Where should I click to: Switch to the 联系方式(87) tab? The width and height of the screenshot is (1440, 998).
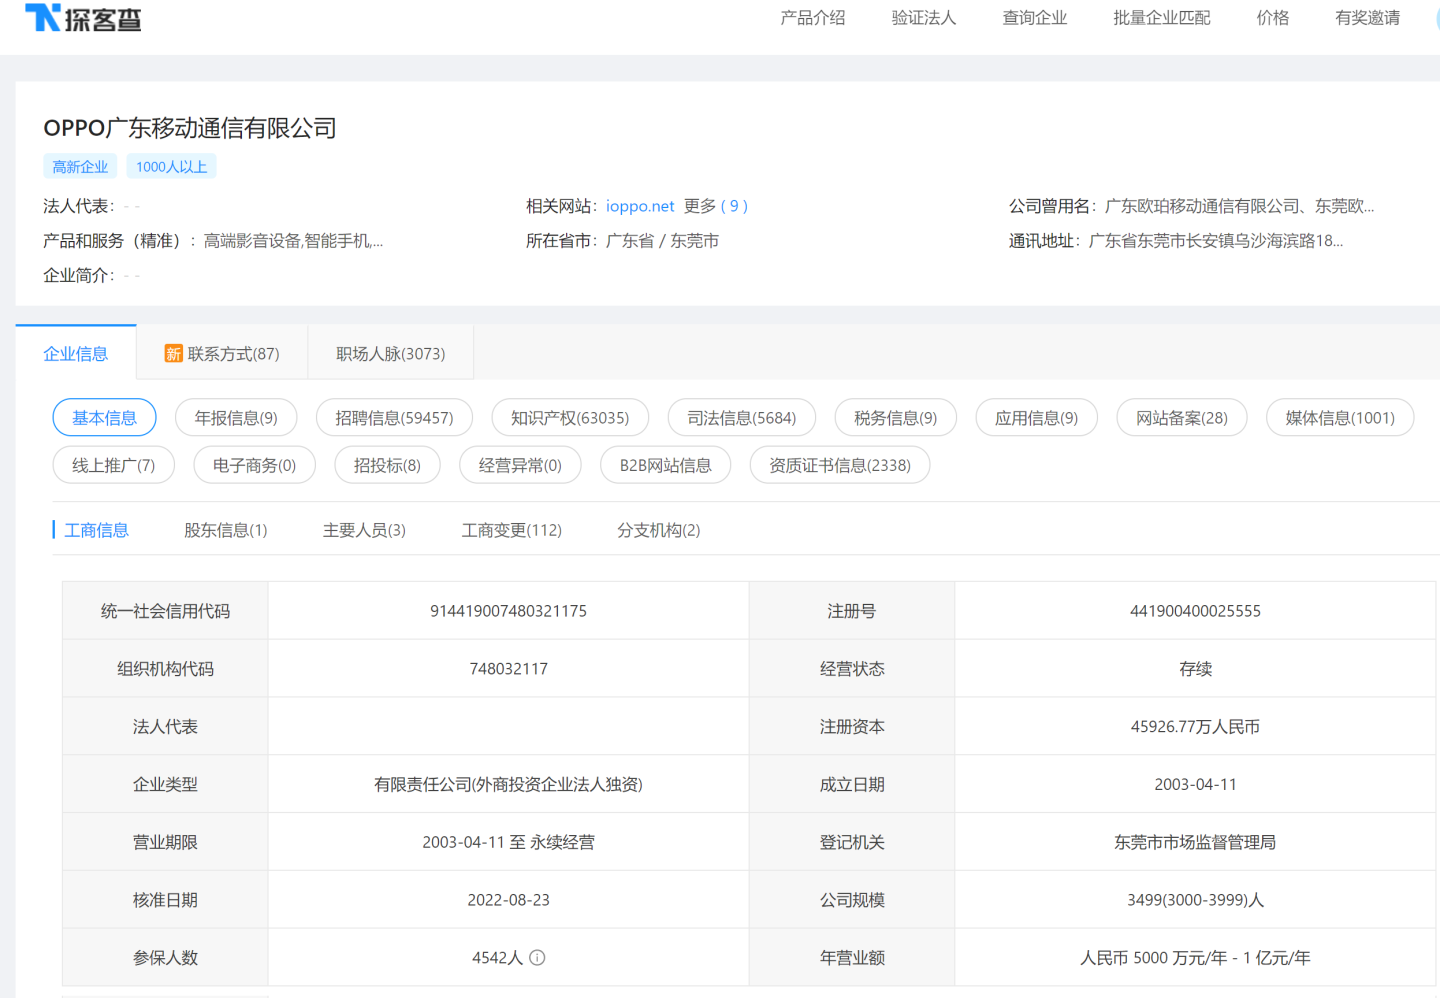(234, 352)
